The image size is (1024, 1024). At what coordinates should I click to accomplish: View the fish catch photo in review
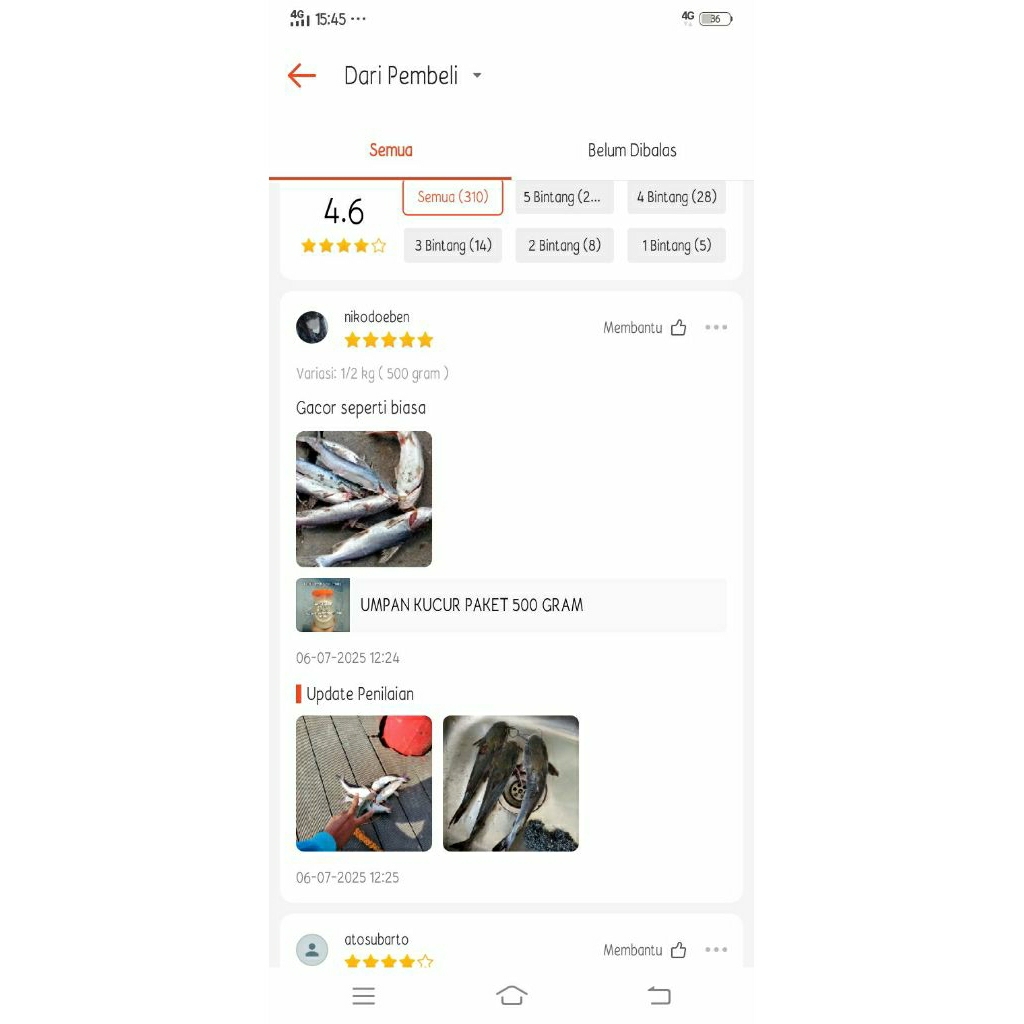pyautogui.click(x=364, y=499)
